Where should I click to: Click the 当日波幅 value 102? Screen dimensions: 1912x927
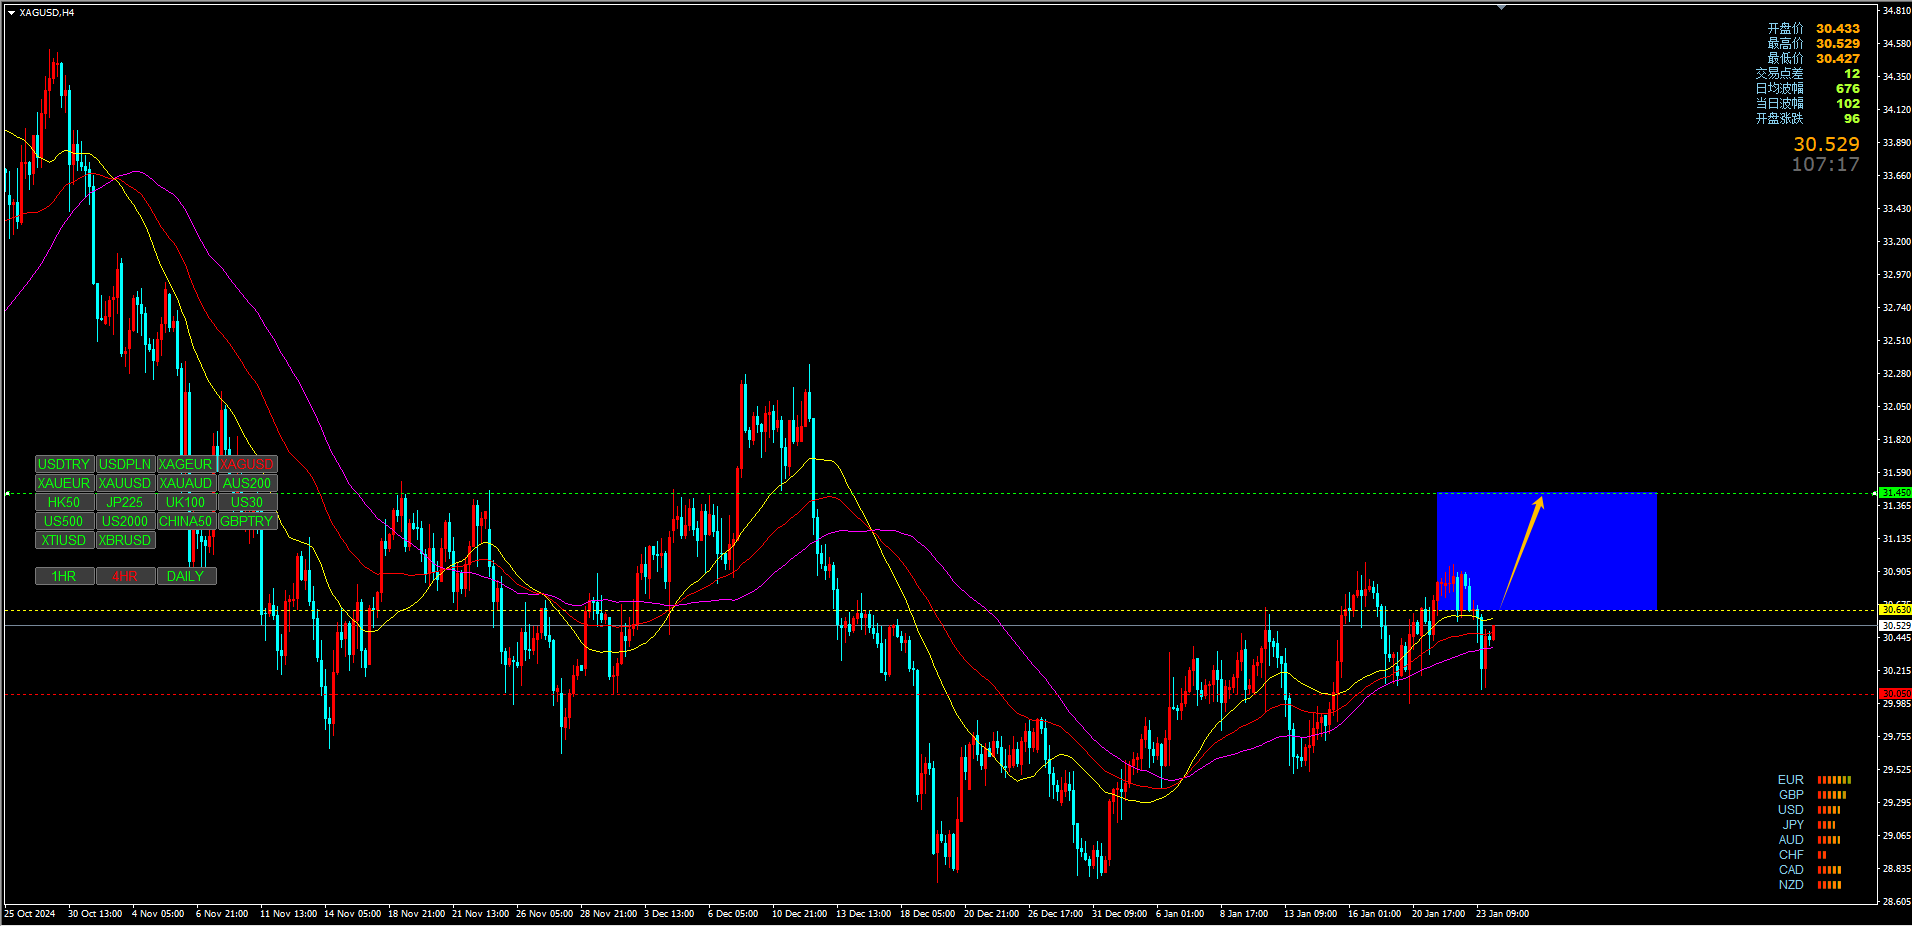(x=1848, y=104)
